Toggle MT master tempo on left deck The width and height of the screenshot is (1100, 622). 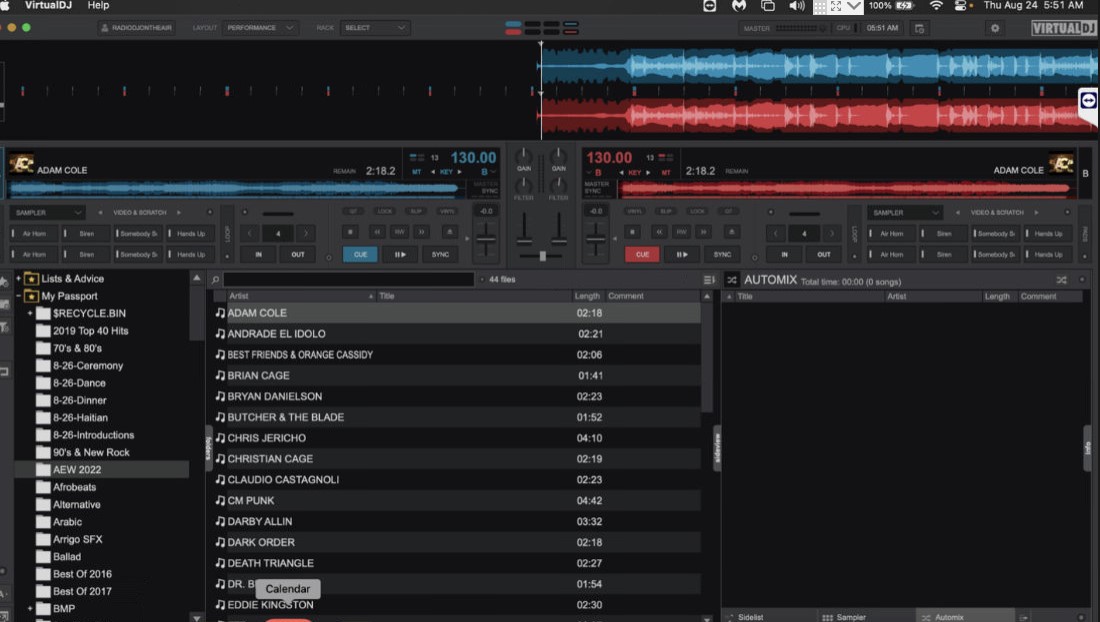[417, 172]
